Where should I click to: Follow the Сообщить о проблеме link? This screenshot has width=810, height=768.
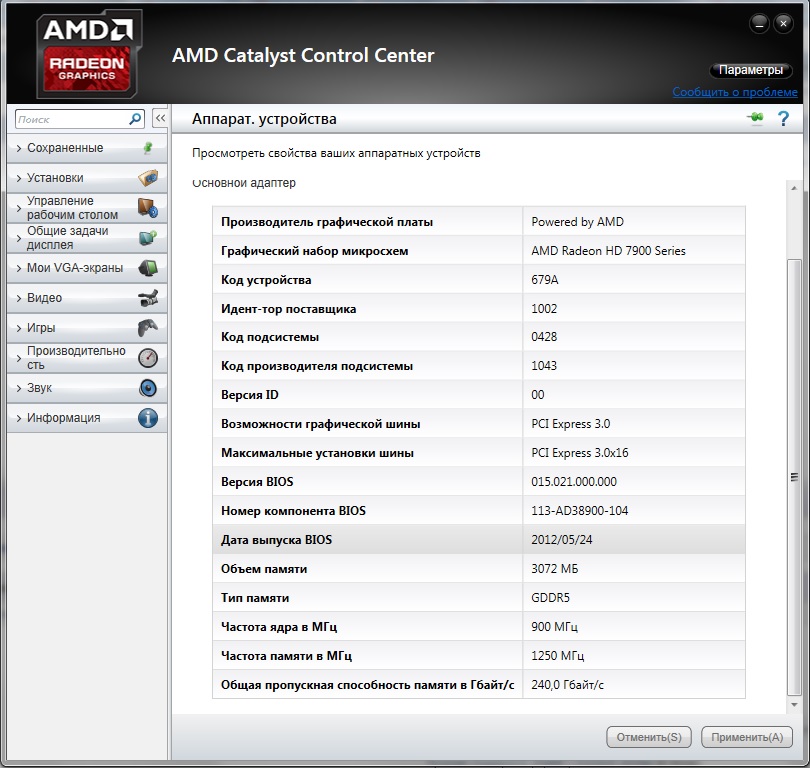tap(735, 92)
